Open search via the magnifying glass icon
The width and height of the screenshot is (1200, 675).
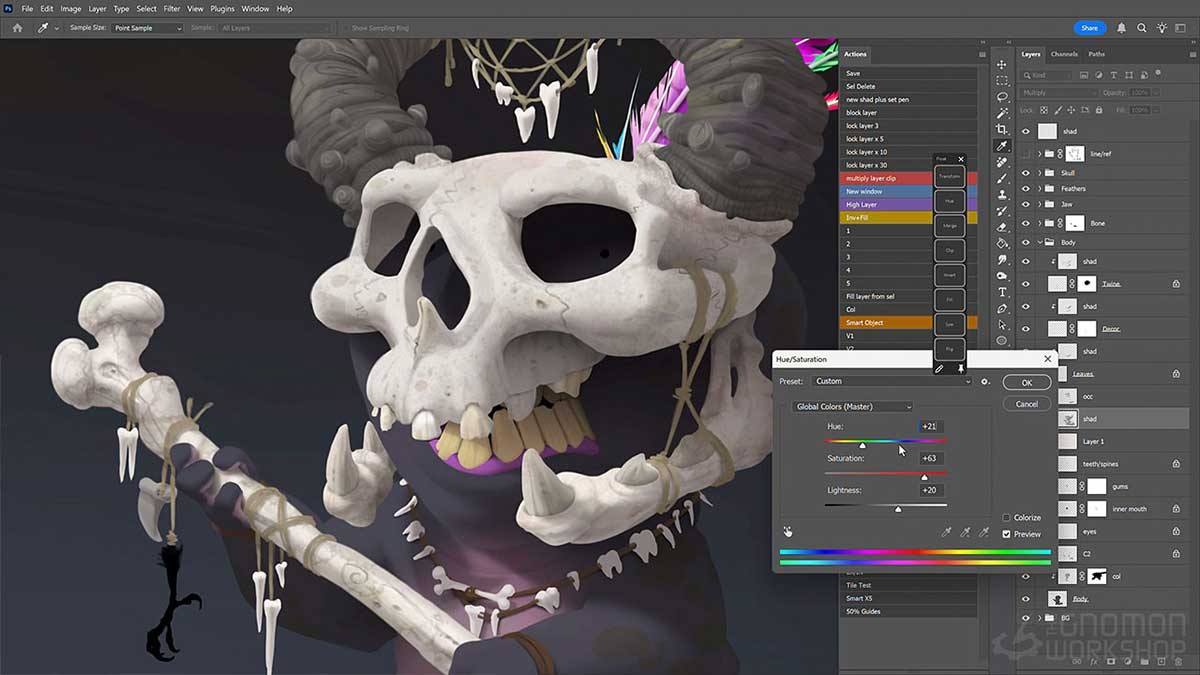1143,28
